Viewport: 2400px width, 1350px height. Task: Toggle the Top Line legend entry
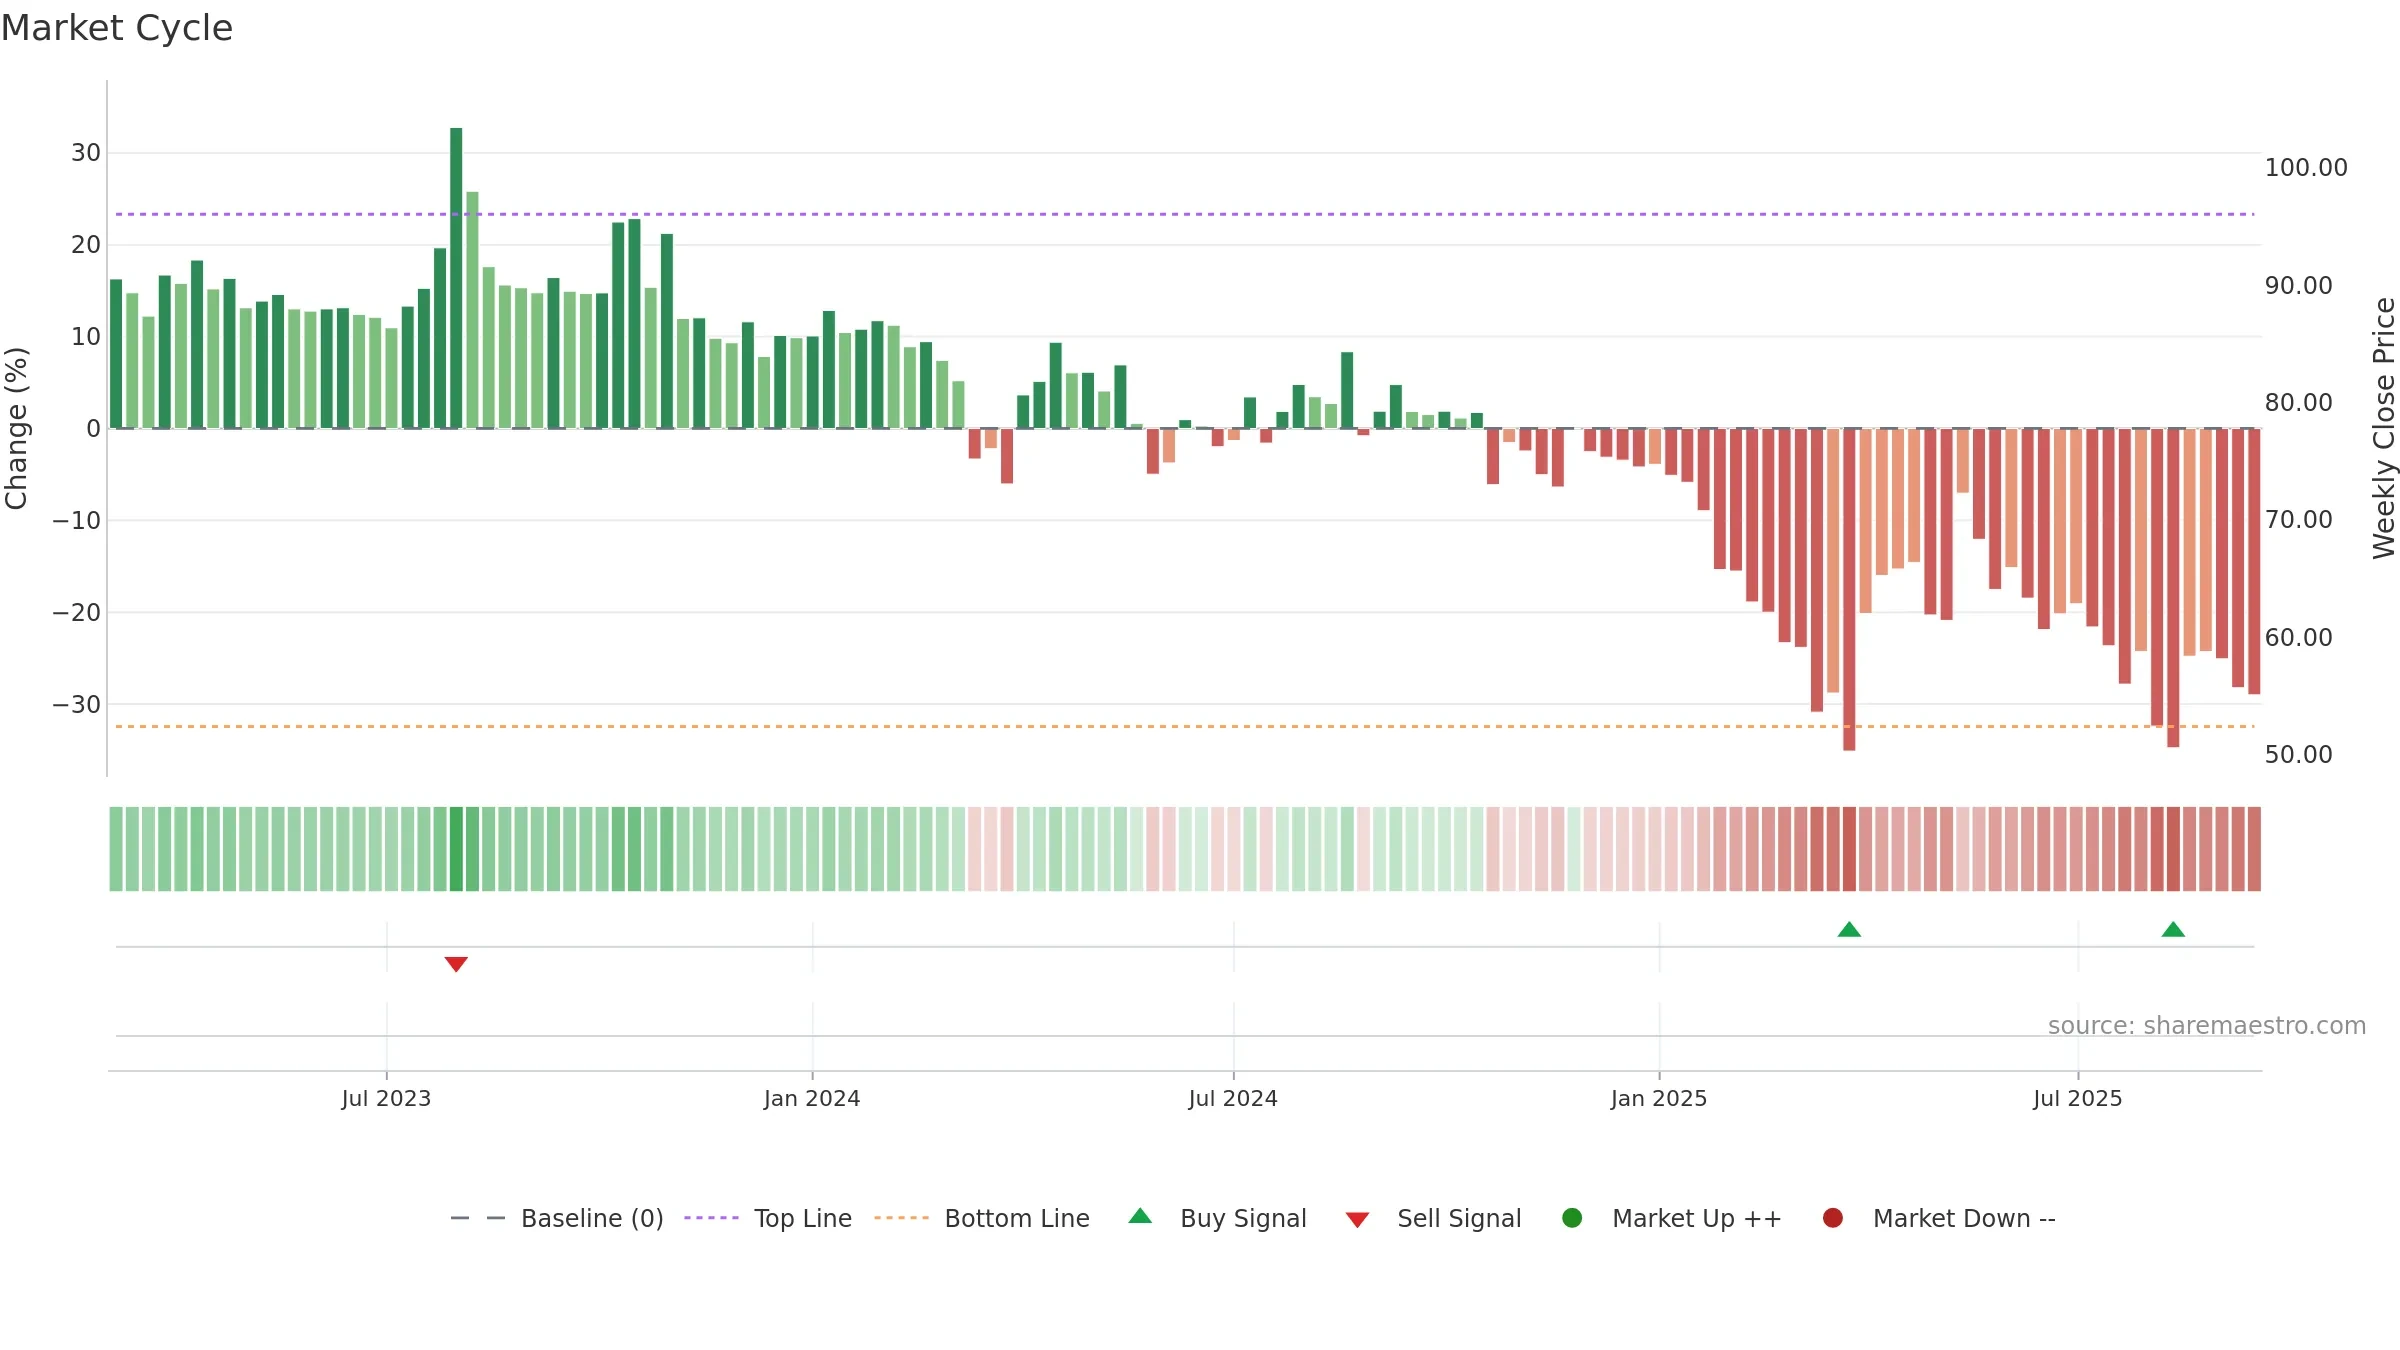[x=768, y=1218]
